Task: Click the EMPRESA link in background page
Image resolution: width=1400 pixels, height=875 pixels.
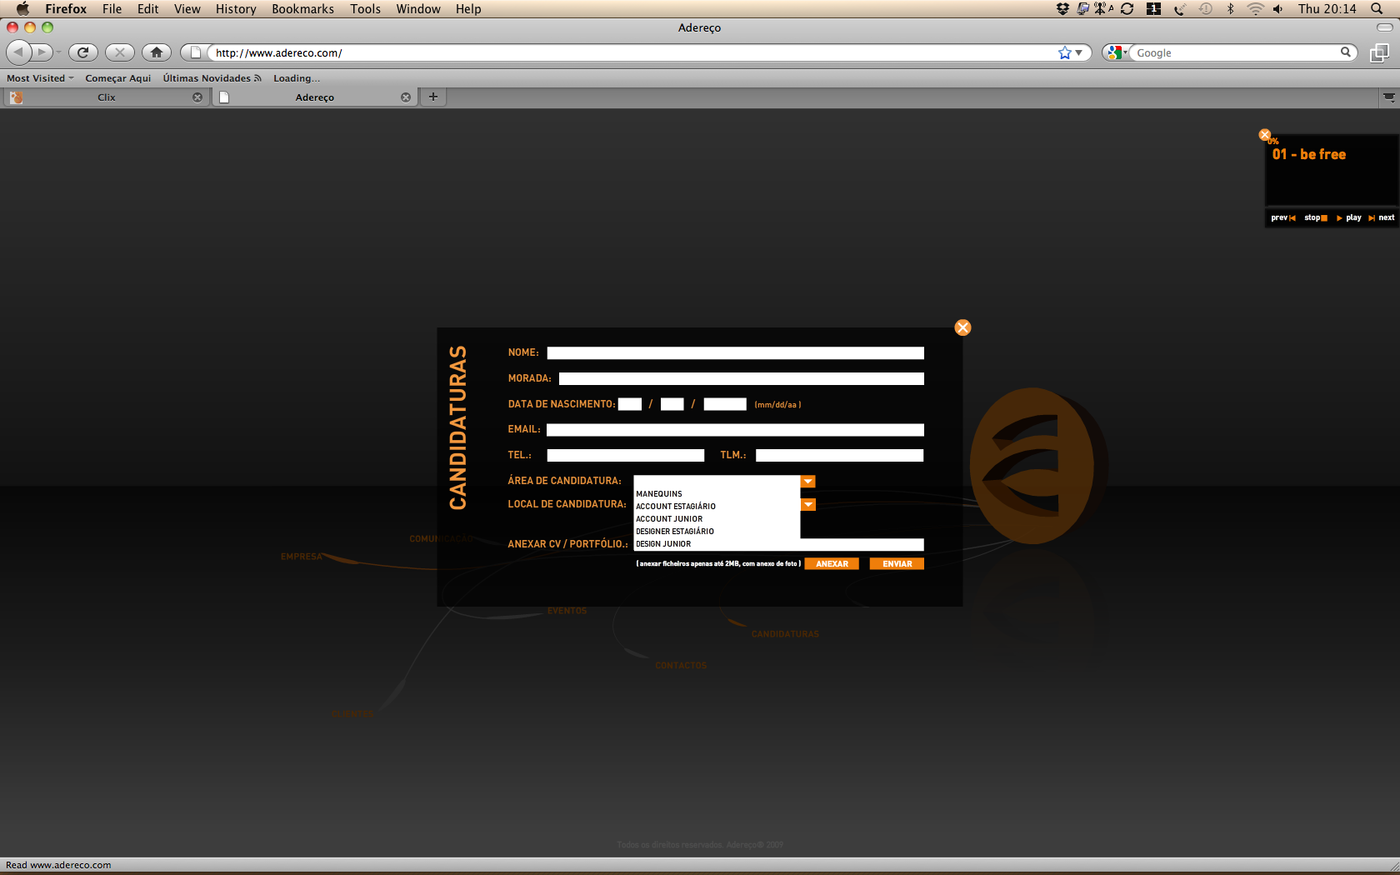Action: point(302,556)
